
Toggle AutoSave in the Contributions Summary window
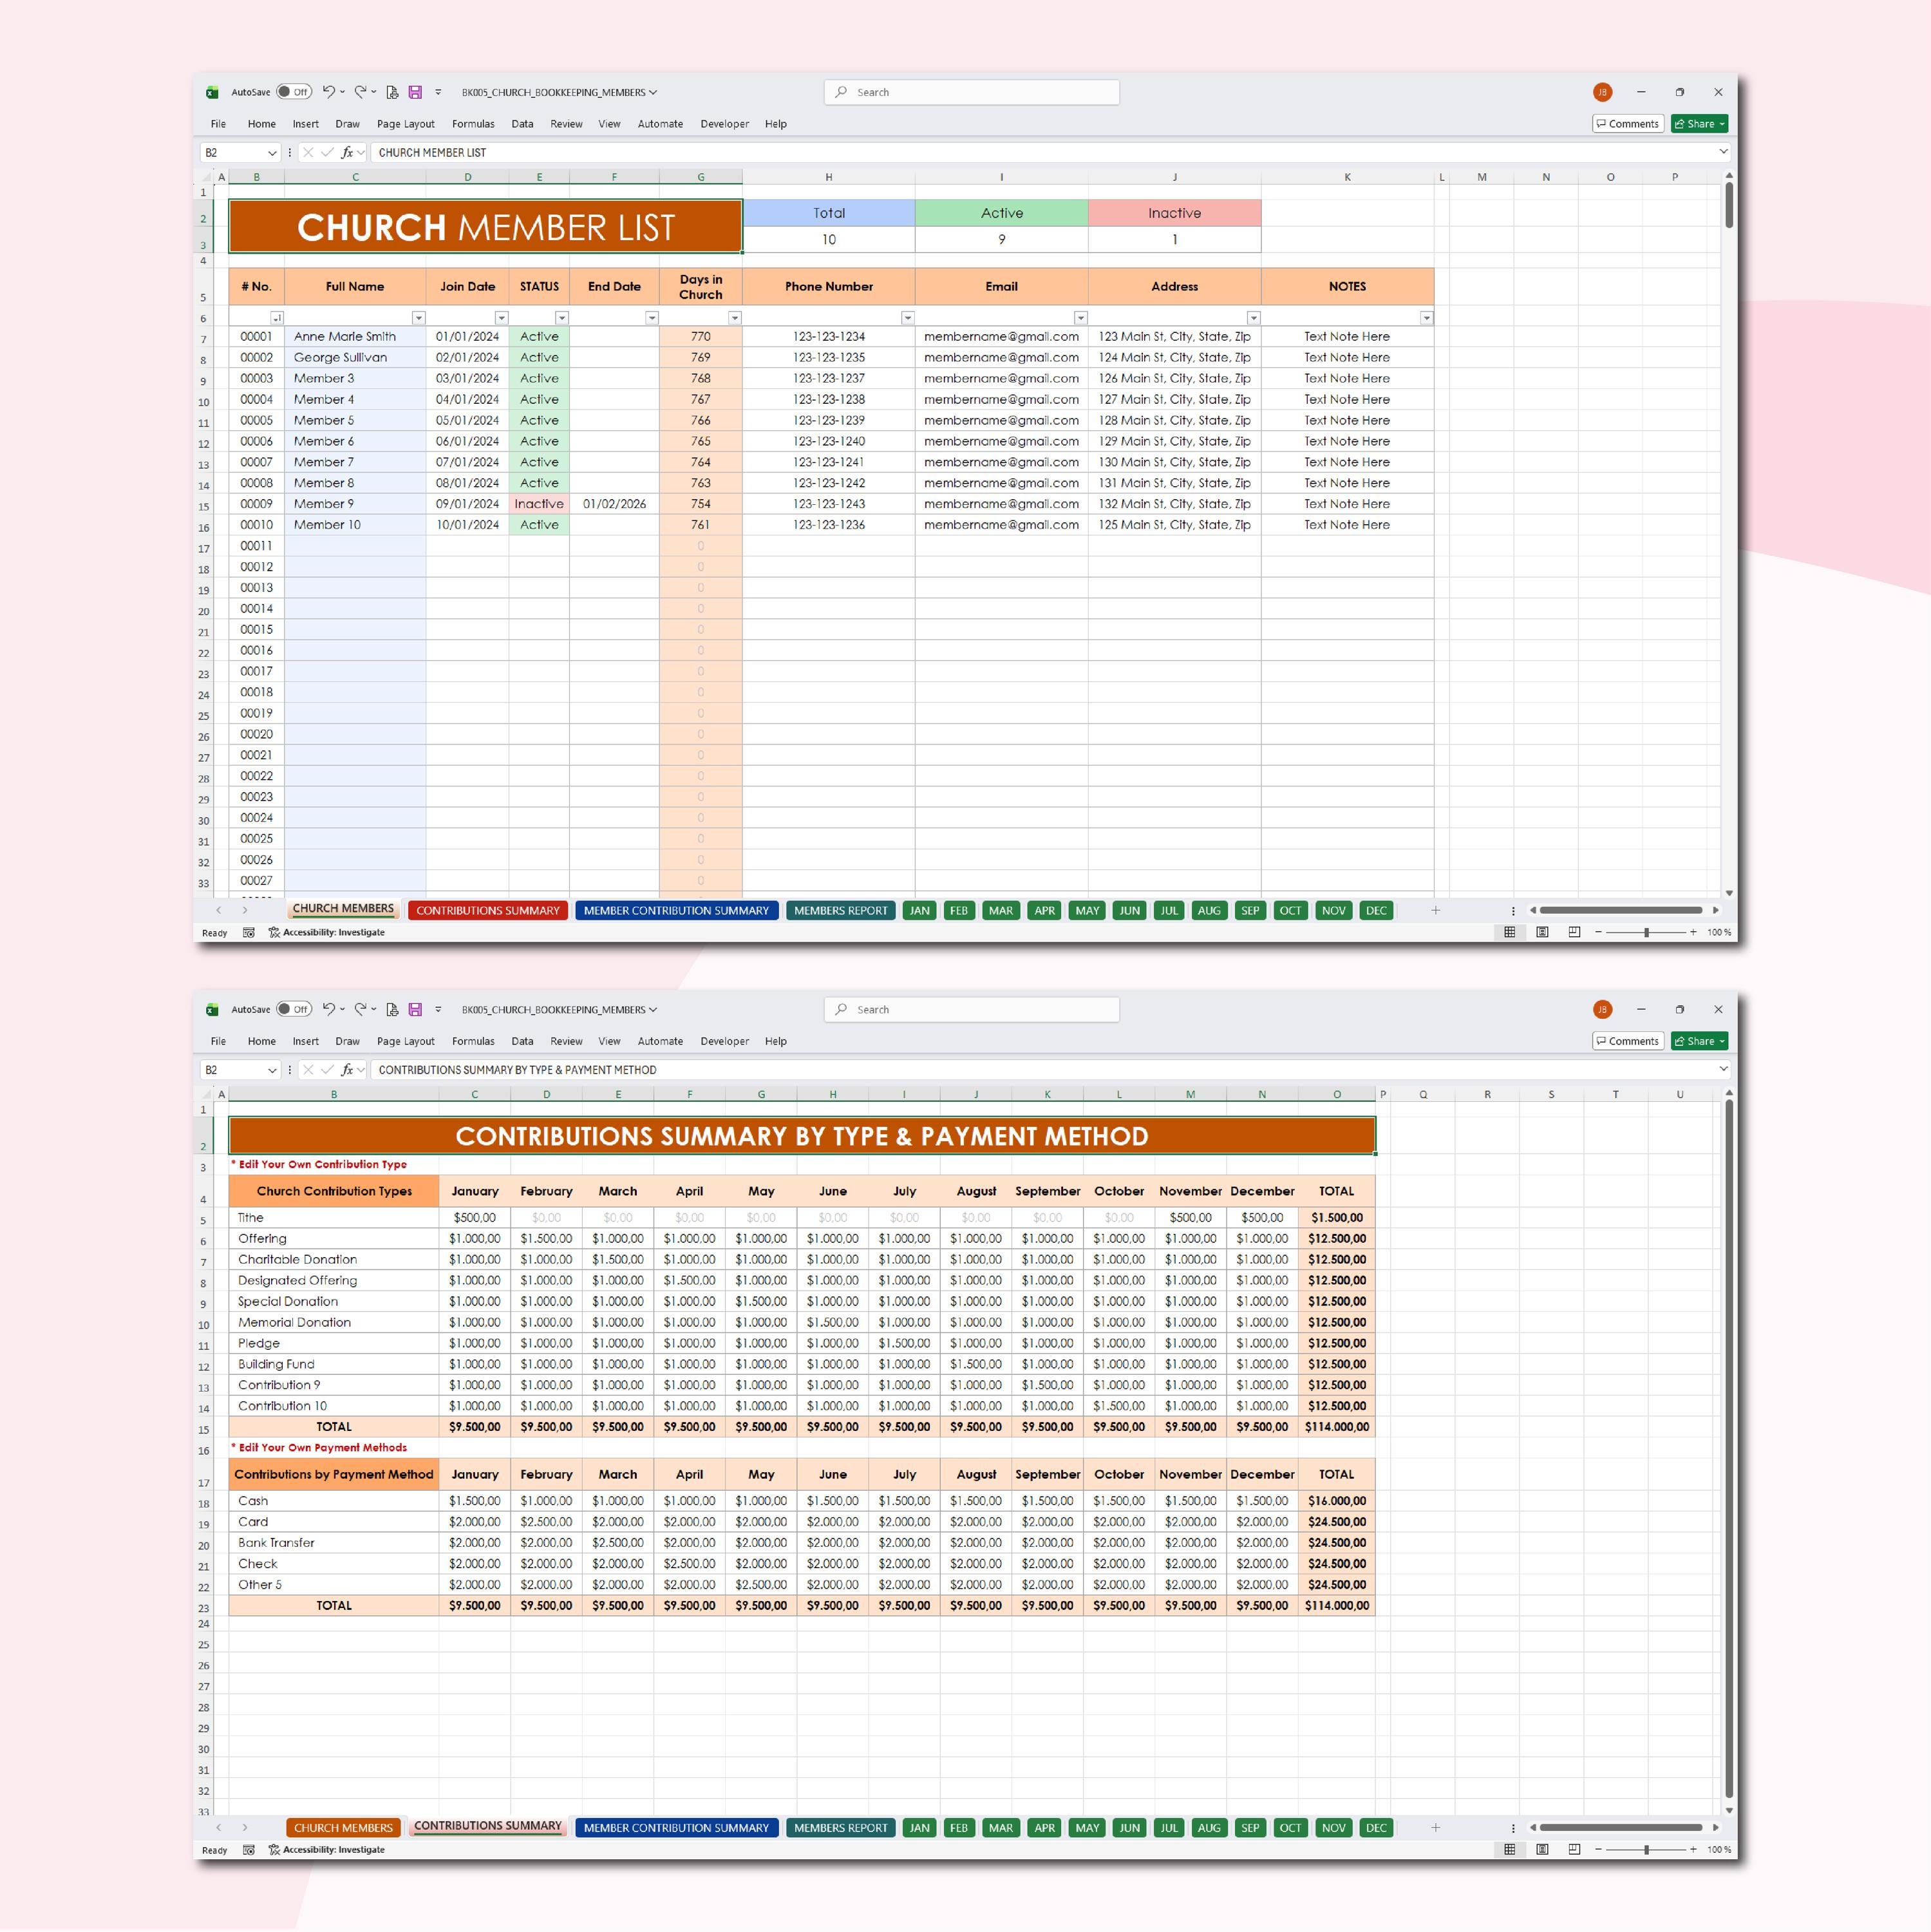click(x=294, y=1010)
